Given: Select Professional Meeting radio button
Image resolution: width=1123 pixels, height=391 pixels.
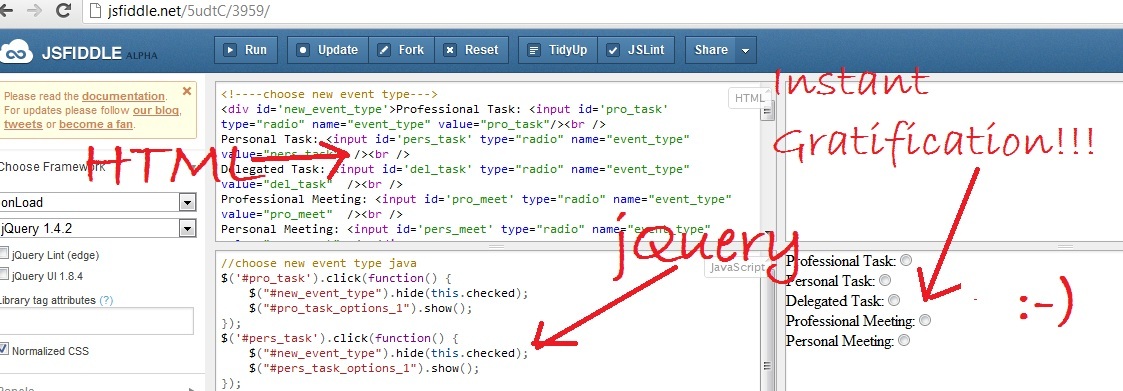Looking at the screenshot, I should point(925,320).
